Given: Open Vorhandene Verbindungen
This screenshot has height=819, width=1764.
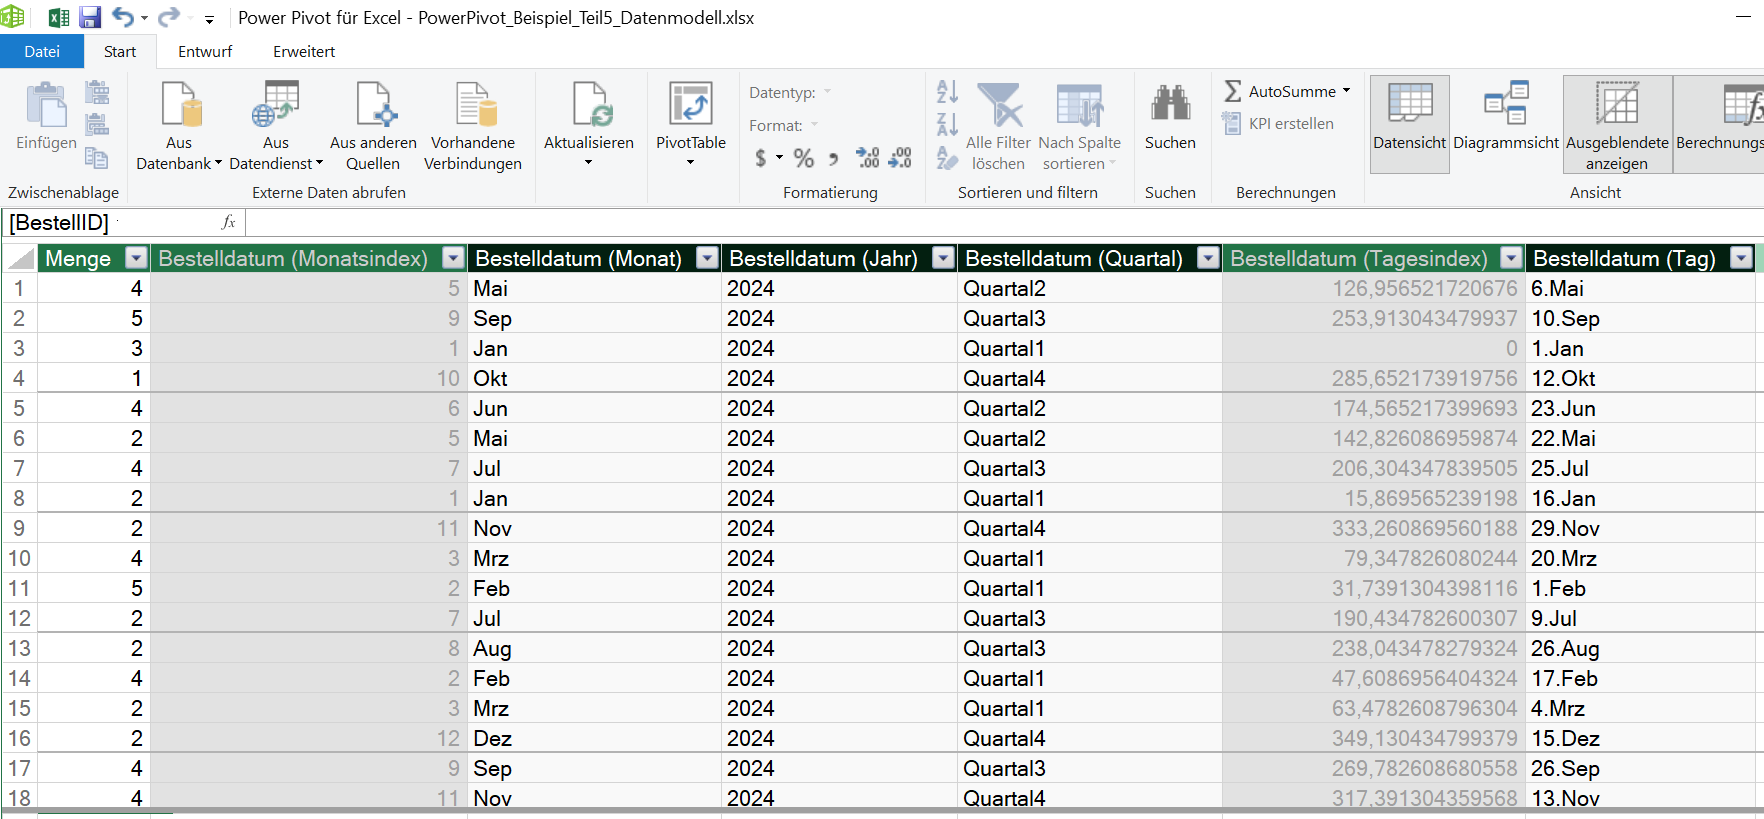Looking at the screenshot, I should (x=473, y=126).
